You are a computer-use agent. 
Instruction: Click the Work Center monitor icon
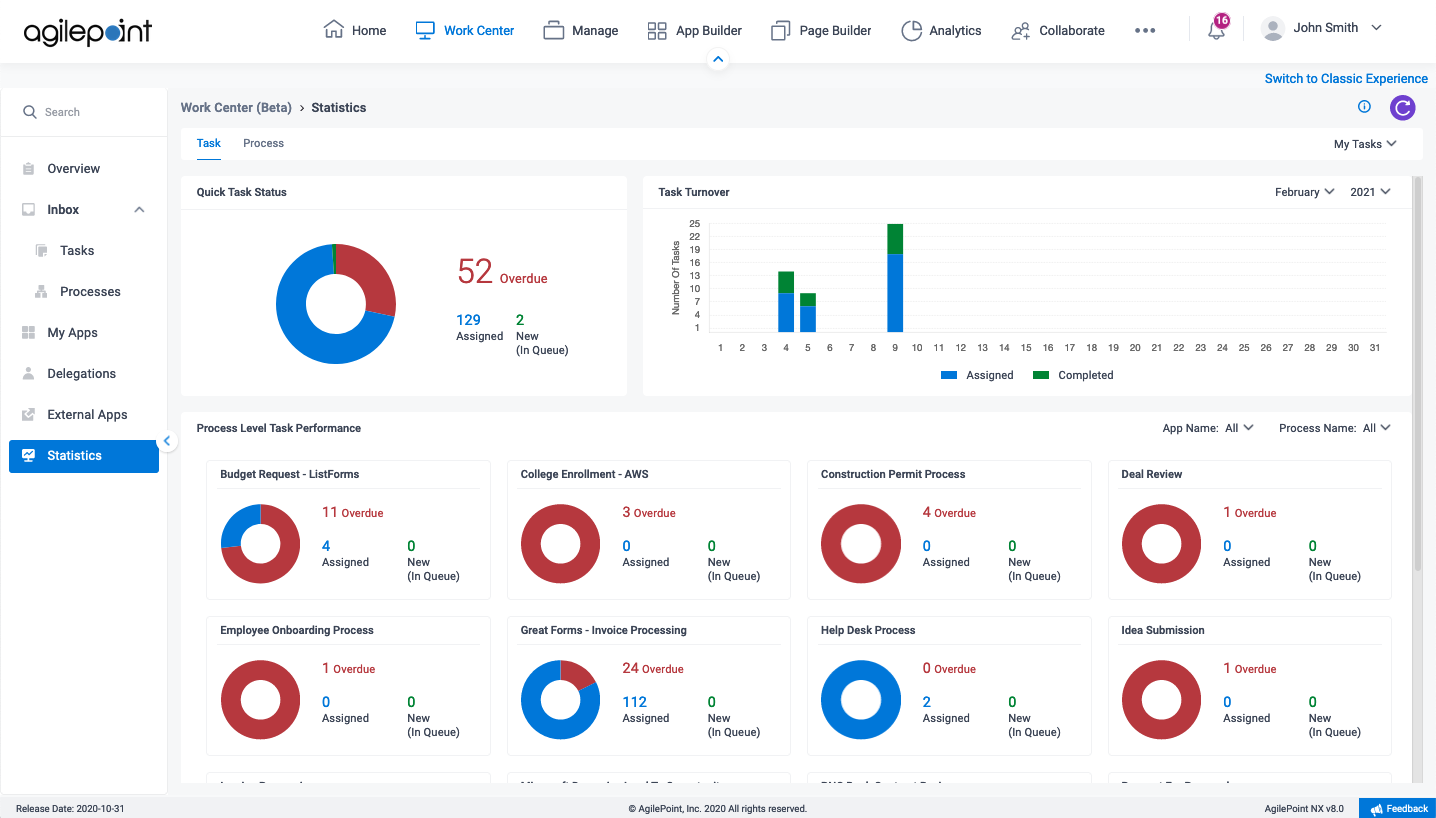(x=426, y=30)
